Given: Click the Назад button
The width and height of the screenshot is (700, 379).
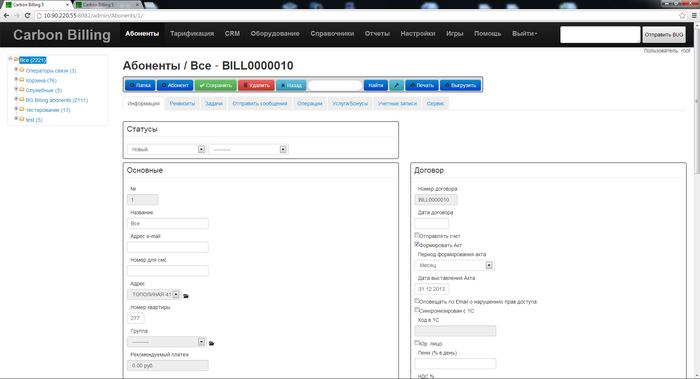Looking at the screenshot, I should 291,85.
